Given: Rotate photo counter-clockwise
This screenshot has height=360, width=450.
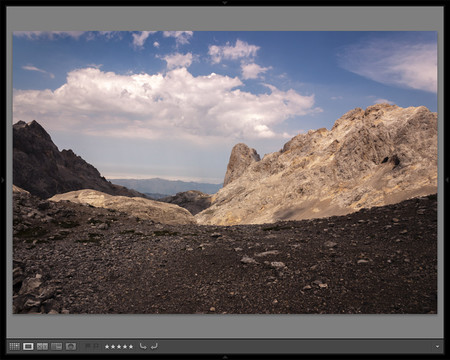Looking at the screenshot, I should (143, 346).
